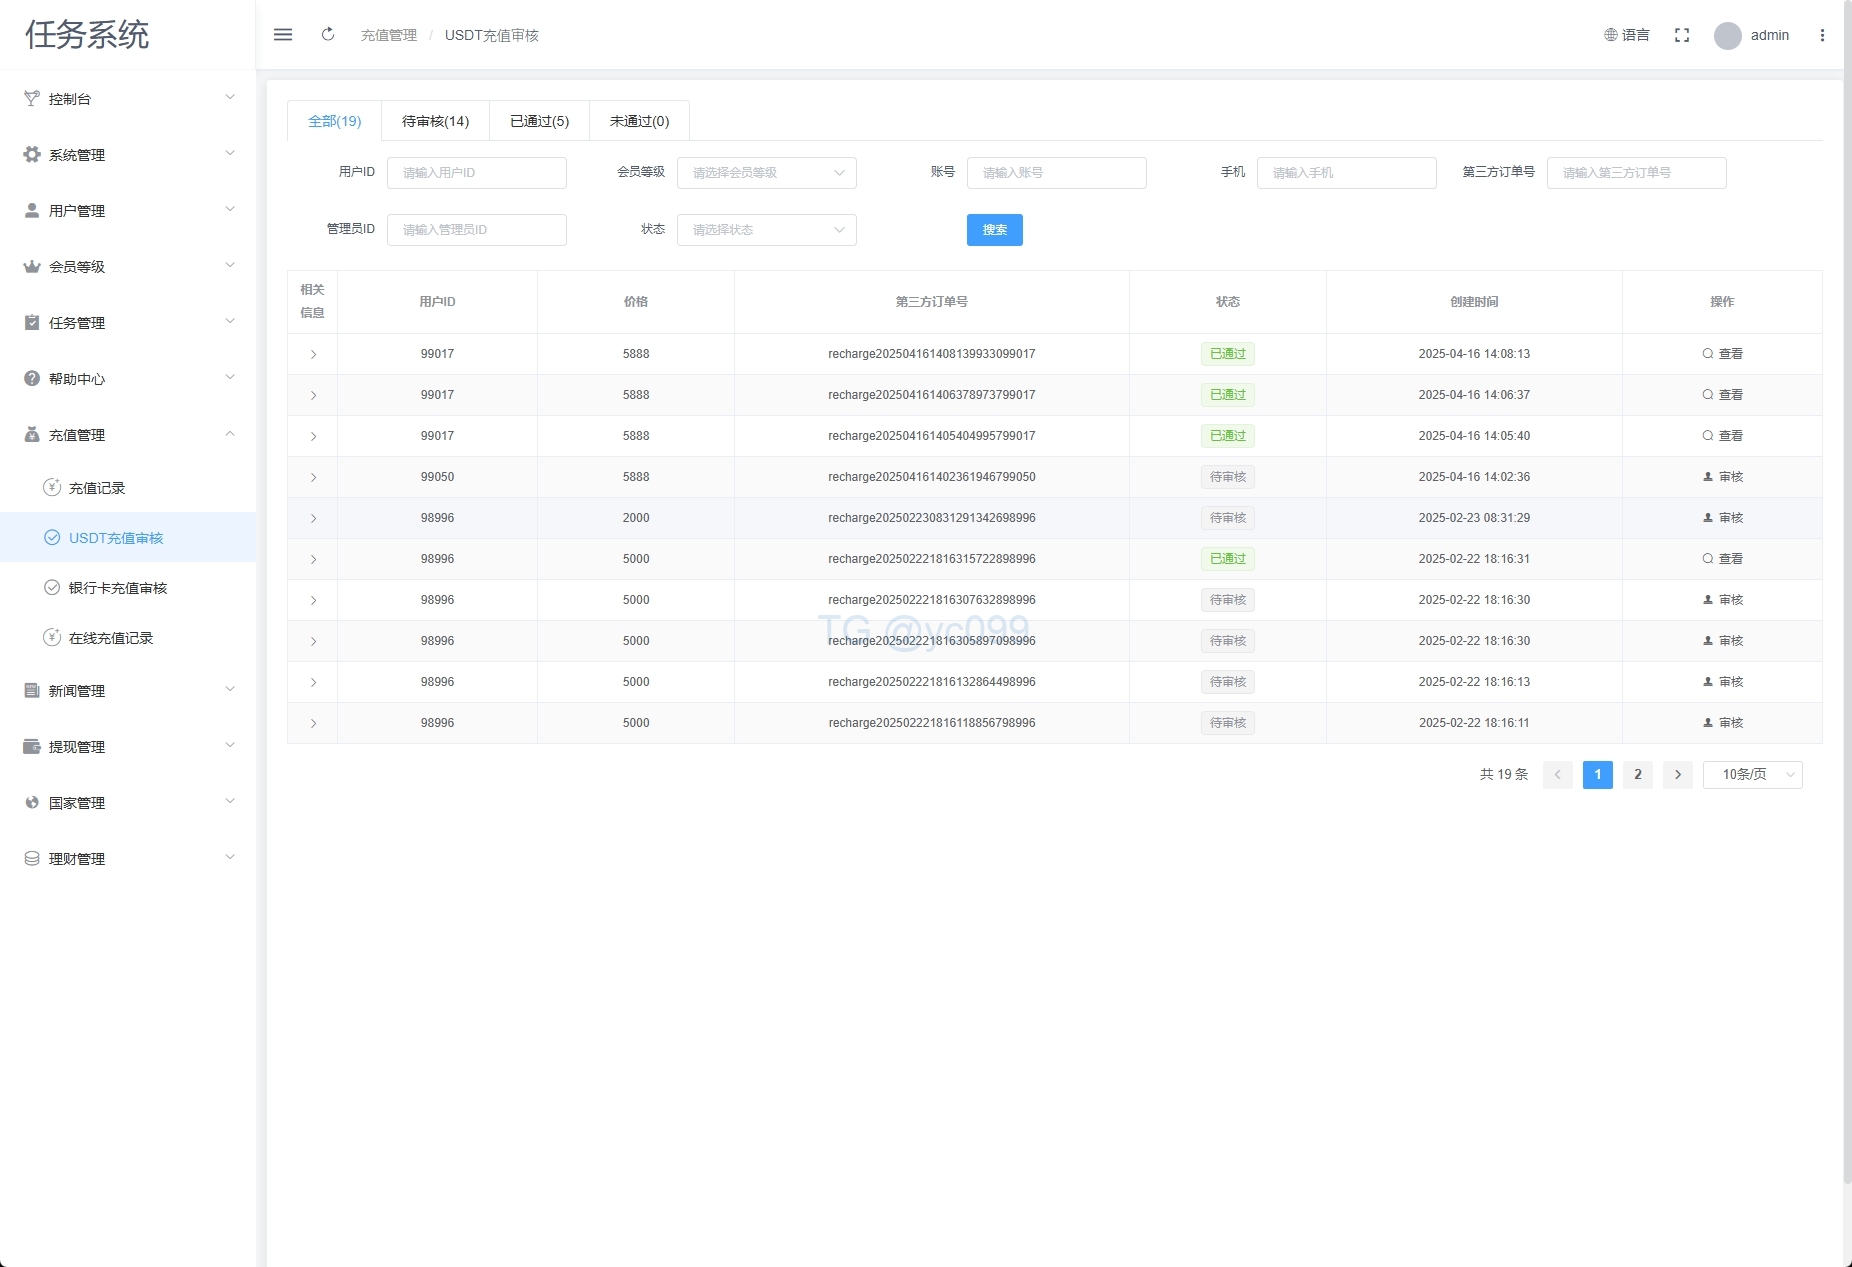Switch to the 待审核(14) tab
The height and width of the screenshot is (1267, 1852).
pyautogui.click(x=435, y=121)
